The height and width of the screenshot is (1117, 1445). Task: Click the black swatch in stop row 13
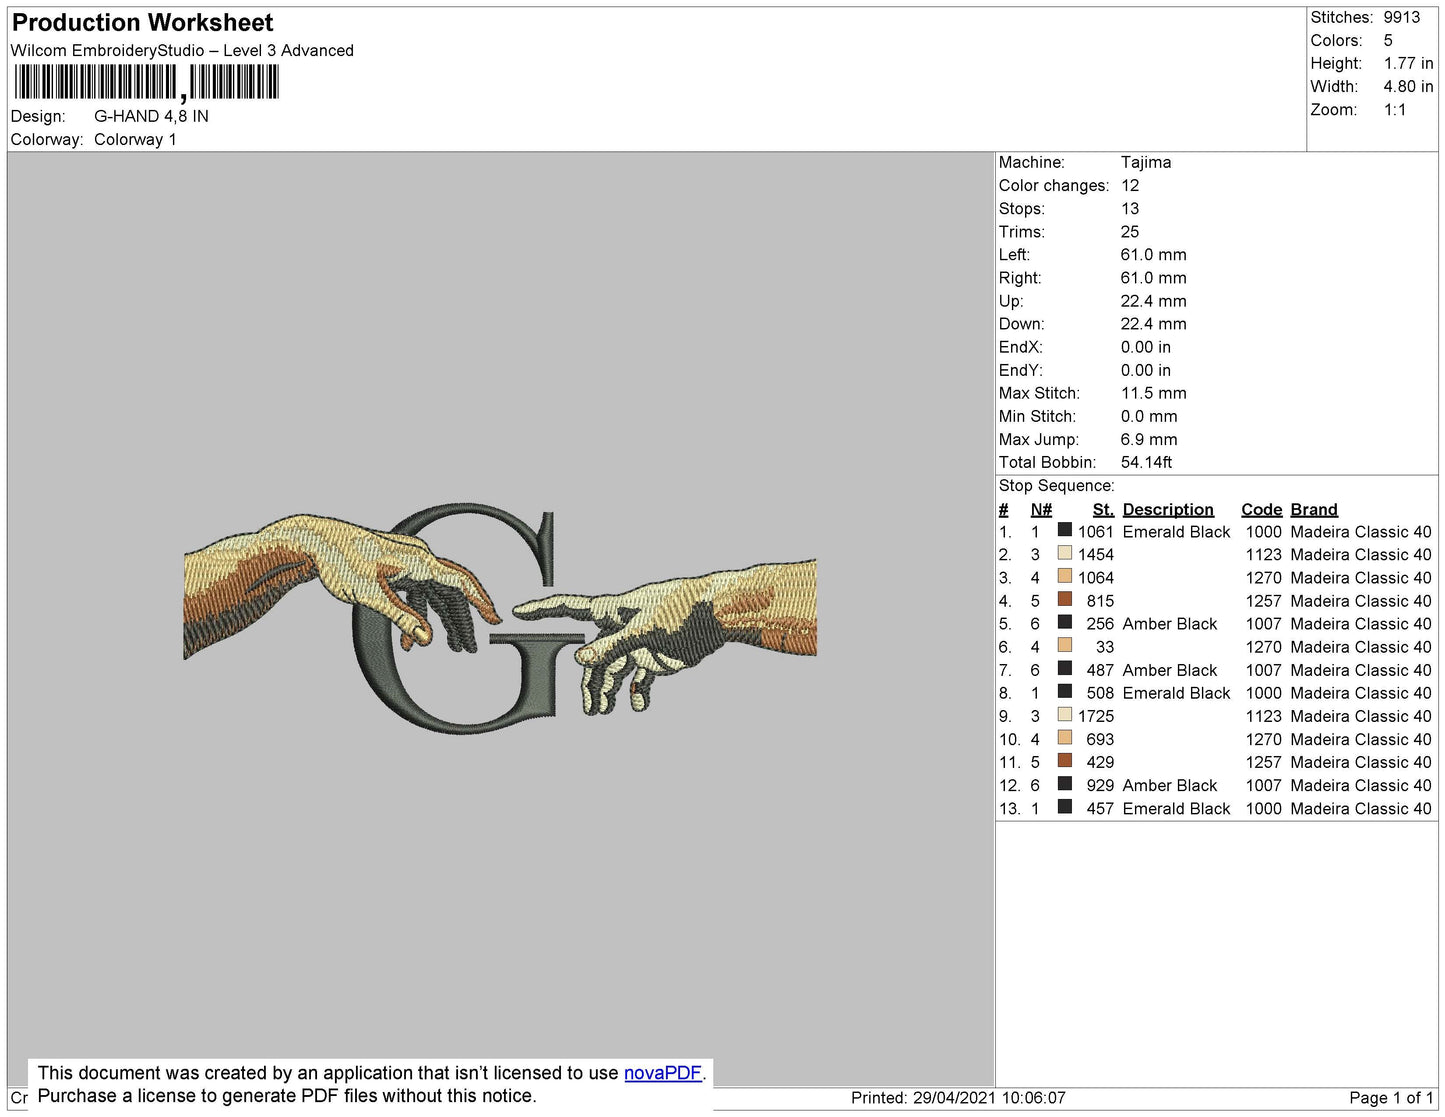point(1065,807)
